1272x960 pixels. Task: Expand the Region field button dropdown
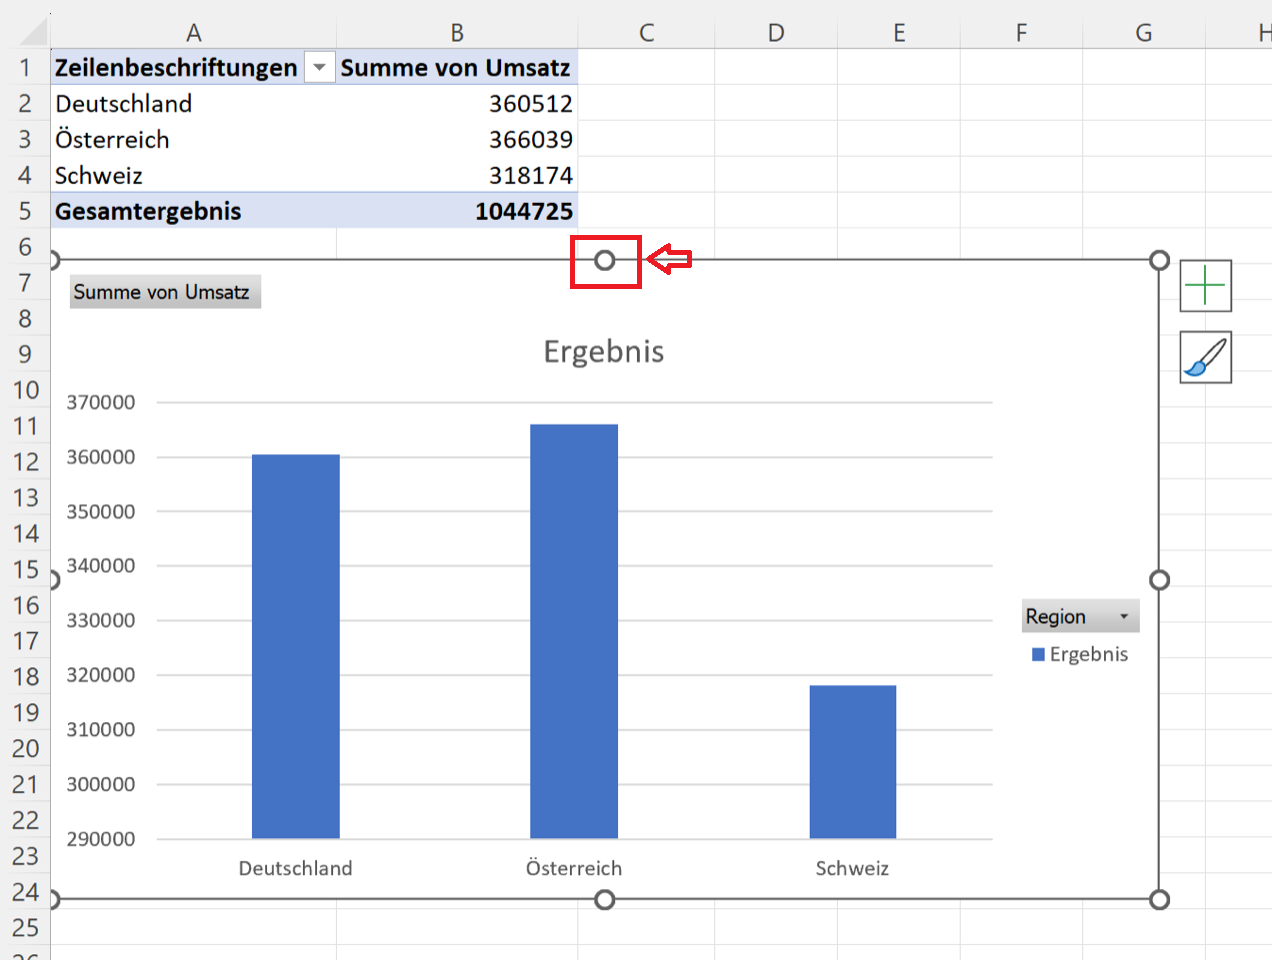pyautogui.click(x=1123, y=617)
